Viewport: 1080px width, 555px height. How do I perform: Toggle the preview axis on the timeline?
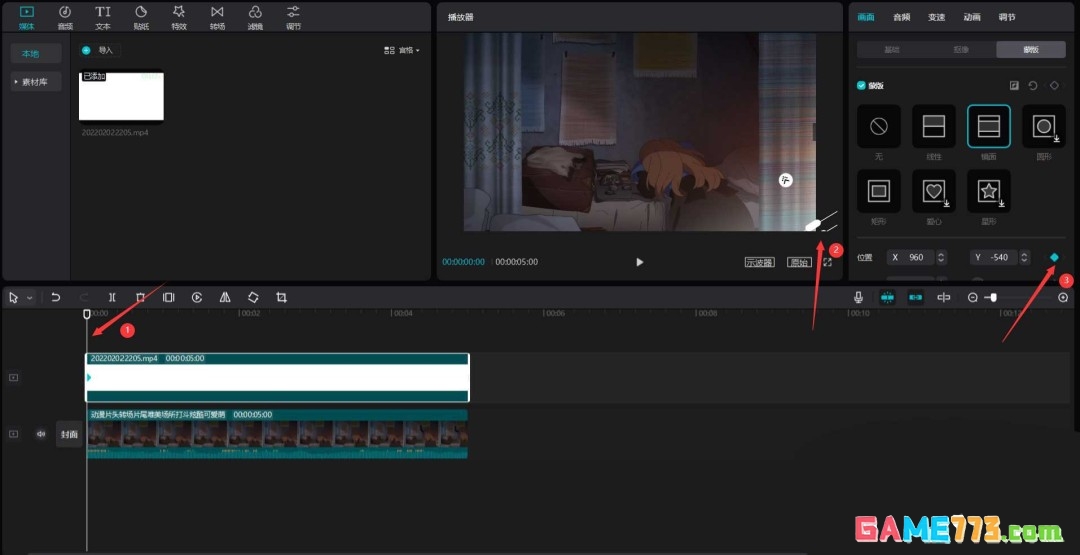944,297
